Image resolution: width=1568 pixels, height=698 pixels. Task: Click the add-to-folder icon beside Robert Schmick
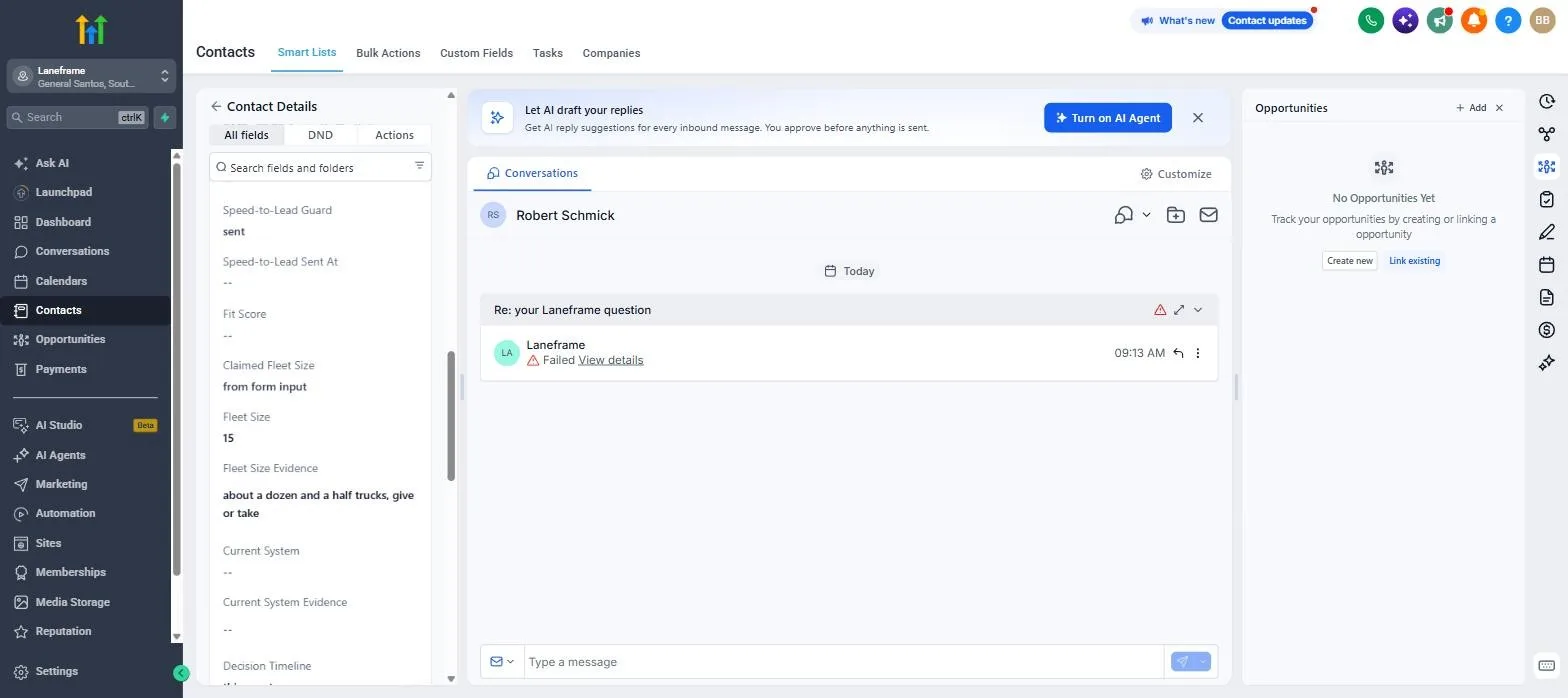(x=1176, y=215)
